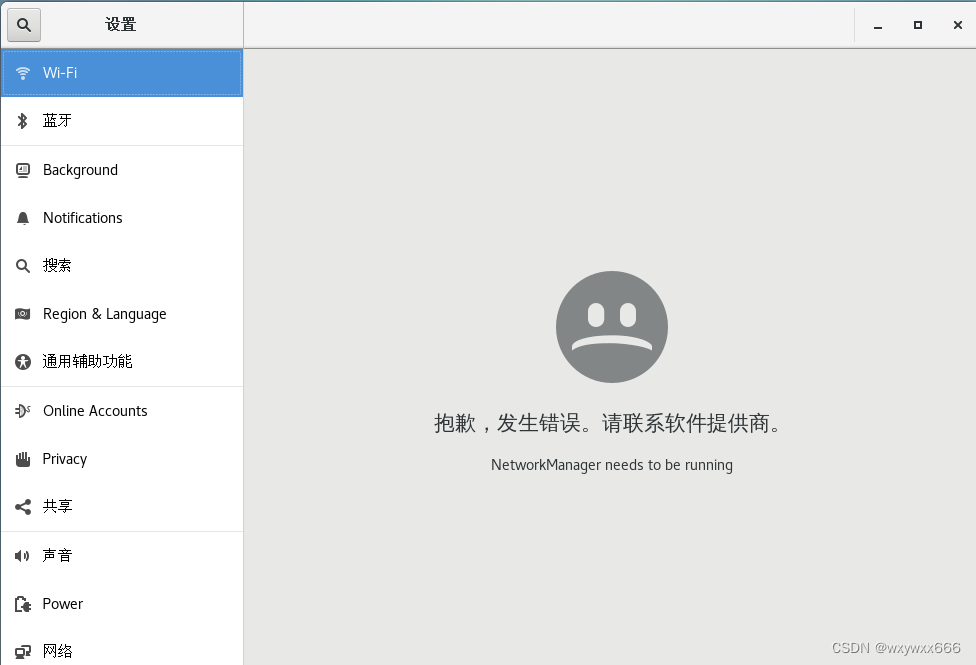
Task: Click the Notifications bell icon
Action: click(23, 218)
